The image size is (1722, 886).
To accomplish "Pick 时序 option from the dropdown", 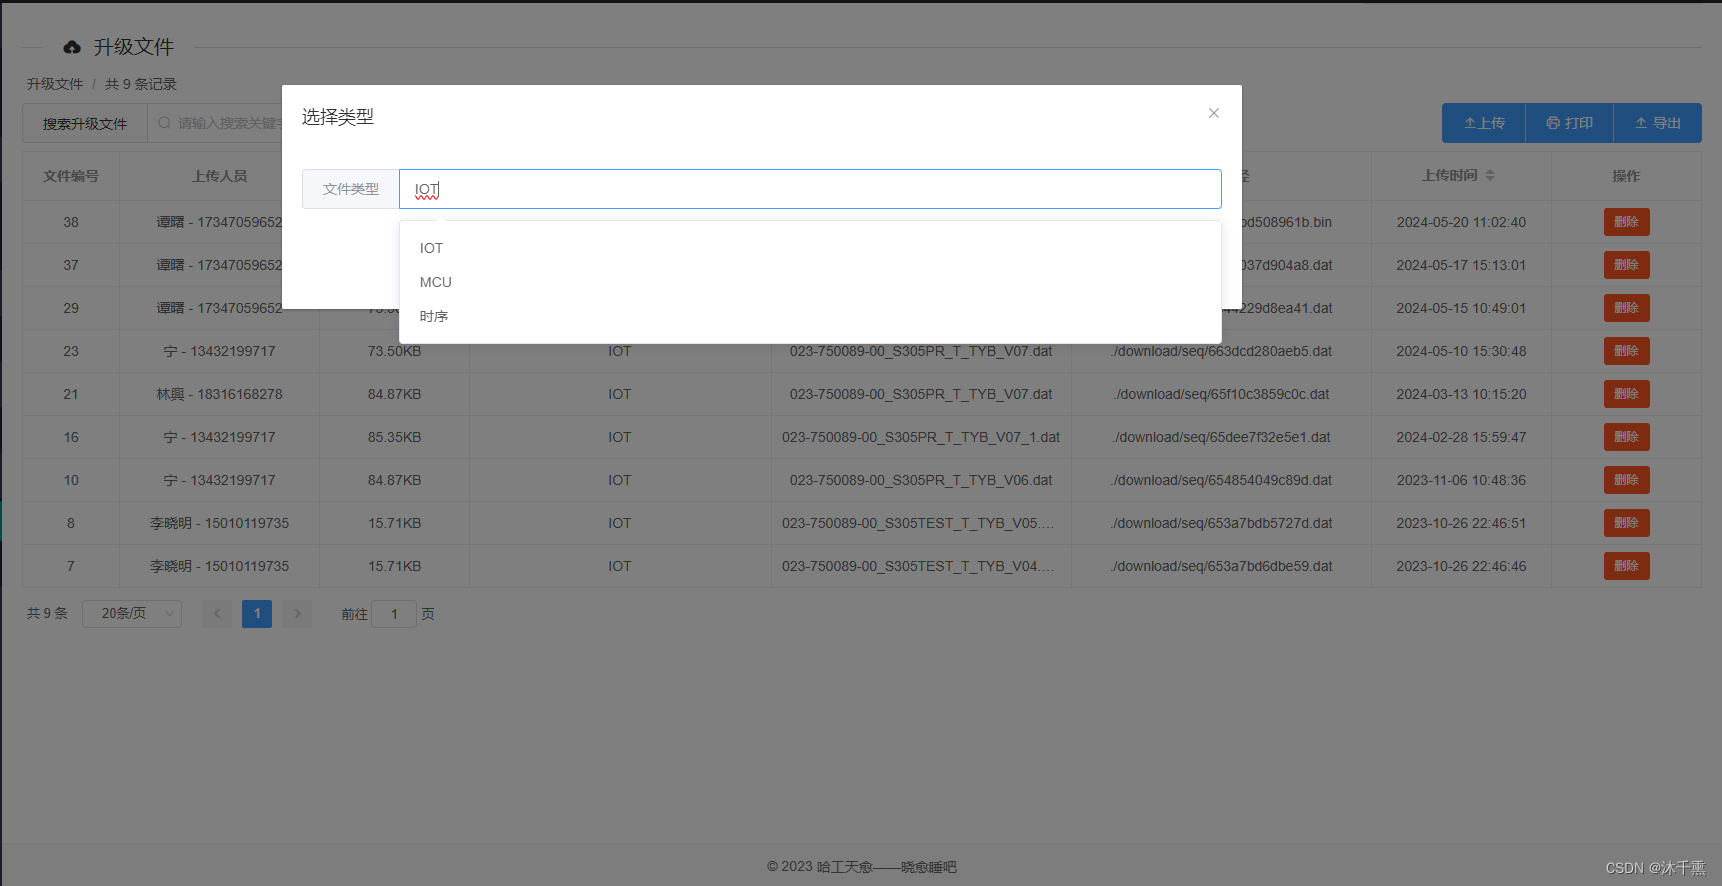I will (810, 316).
